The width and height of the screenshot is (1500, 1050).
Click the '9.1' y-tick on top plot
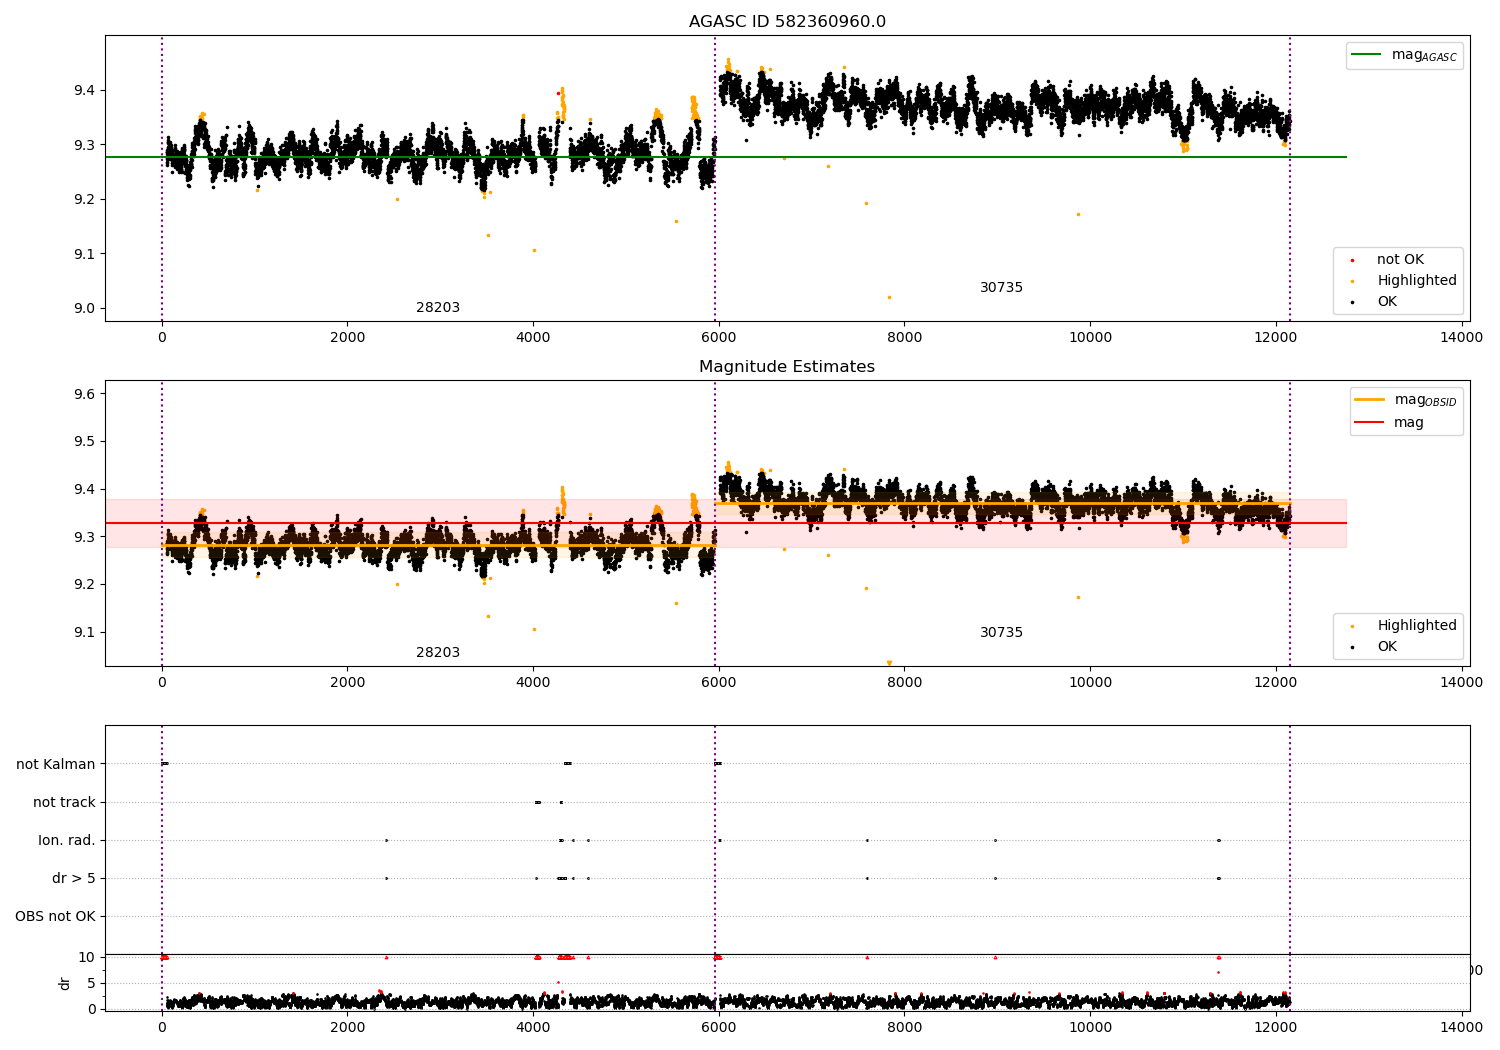85,254
